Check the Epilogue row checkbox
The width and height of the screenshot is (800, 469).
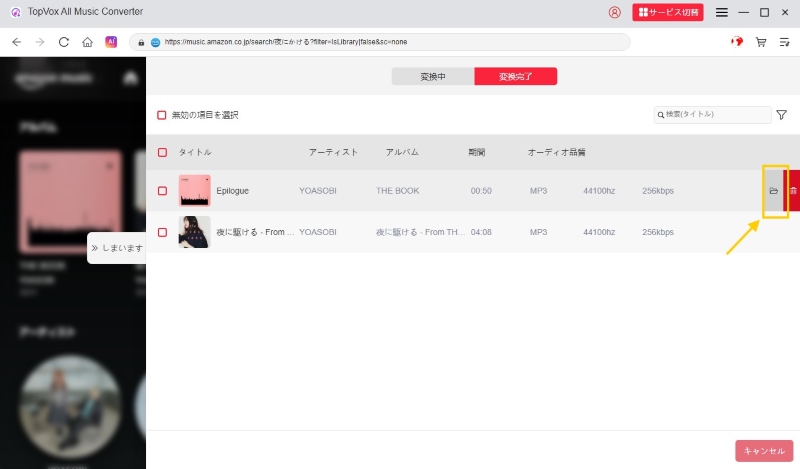(x=162, y=191)
